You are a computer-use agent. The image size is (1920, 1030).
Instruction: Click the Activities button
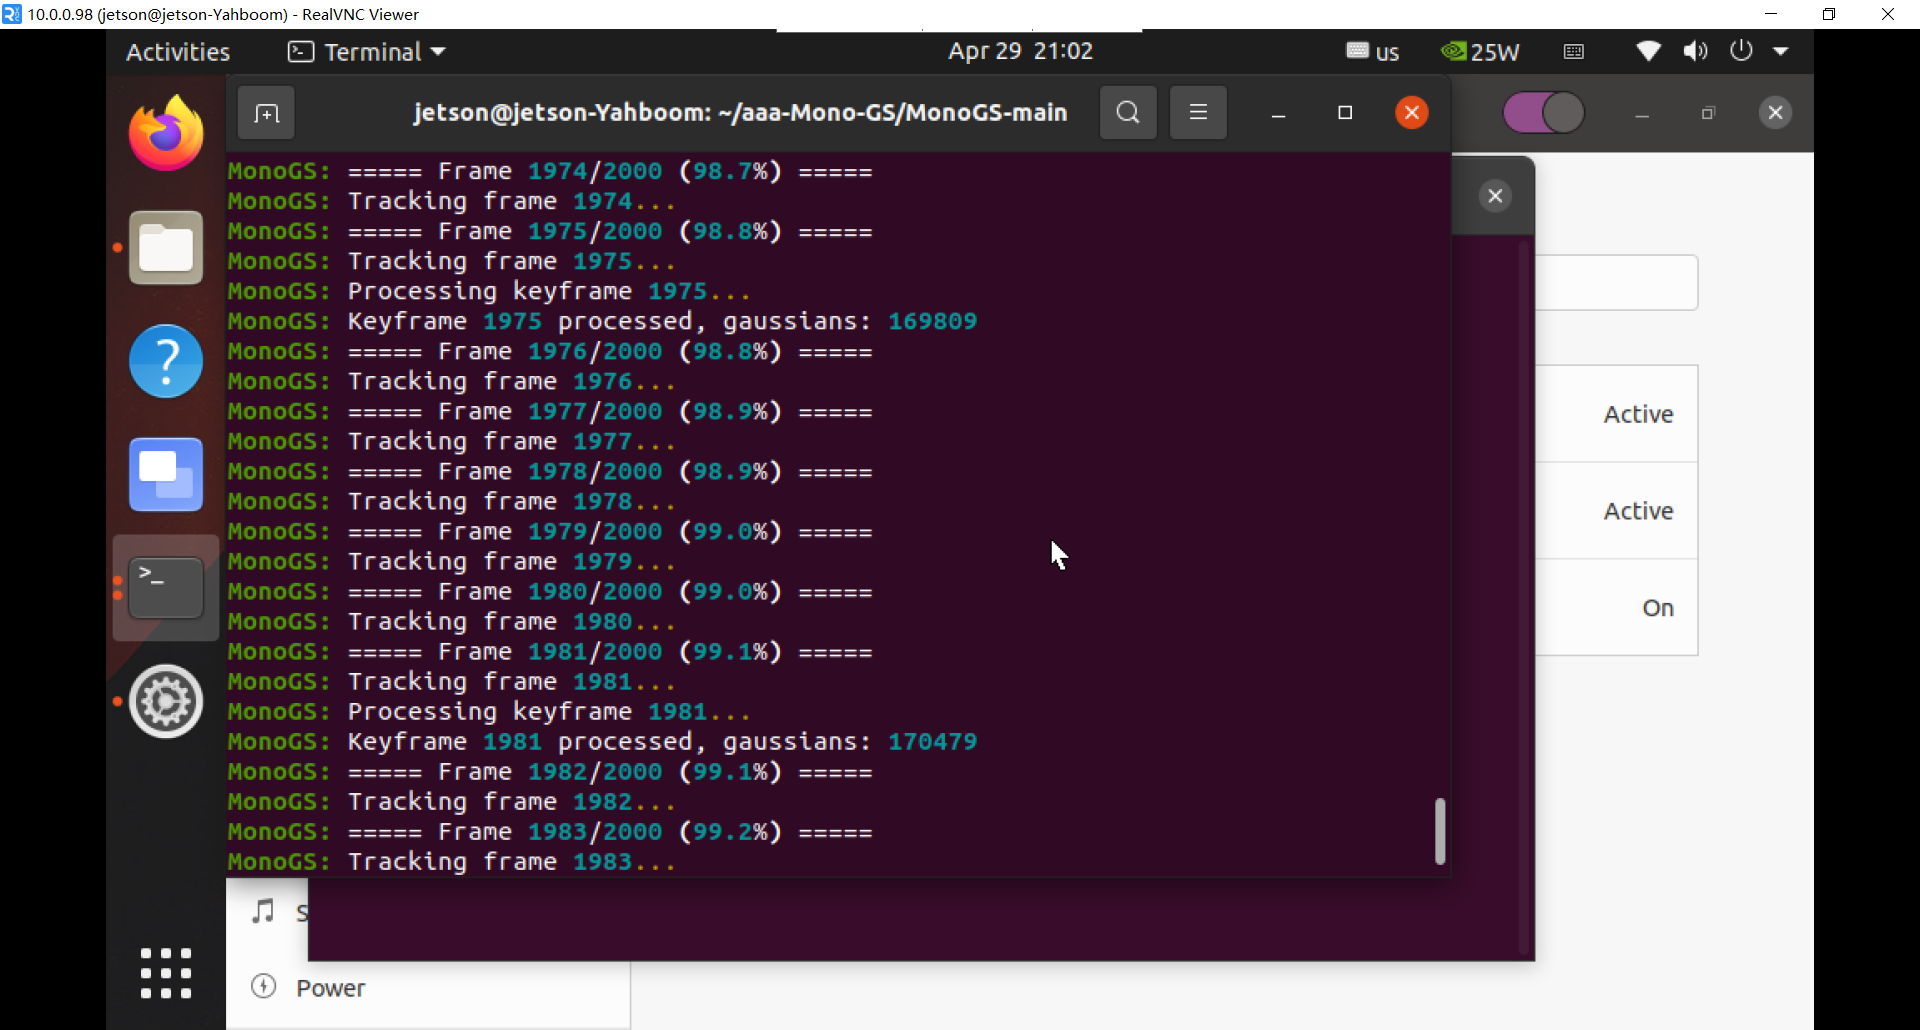[x=178, y=52]
